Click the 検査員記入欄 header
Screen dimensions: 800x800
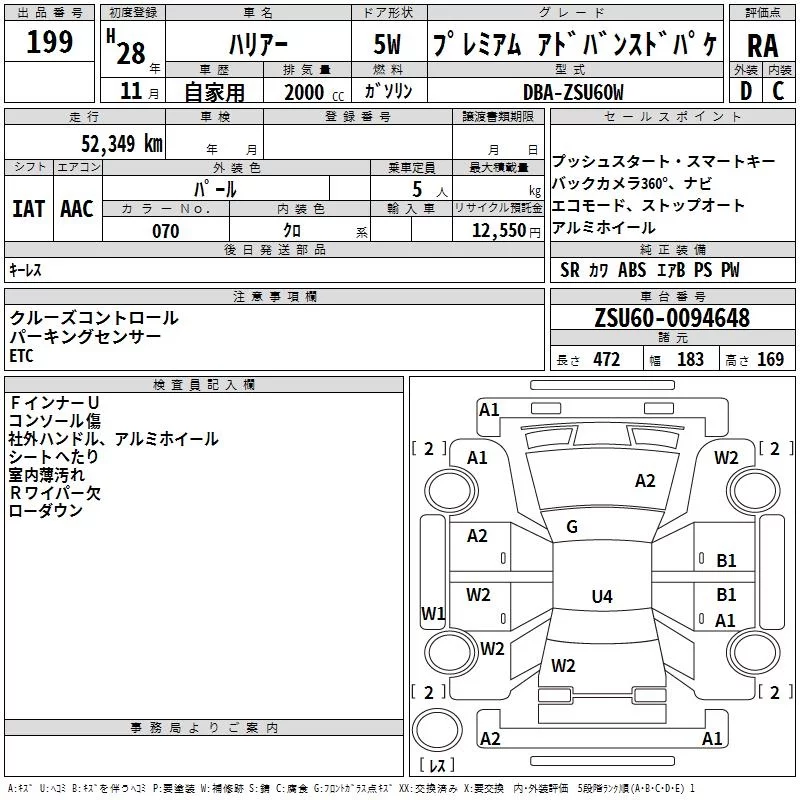pos(204,385)
